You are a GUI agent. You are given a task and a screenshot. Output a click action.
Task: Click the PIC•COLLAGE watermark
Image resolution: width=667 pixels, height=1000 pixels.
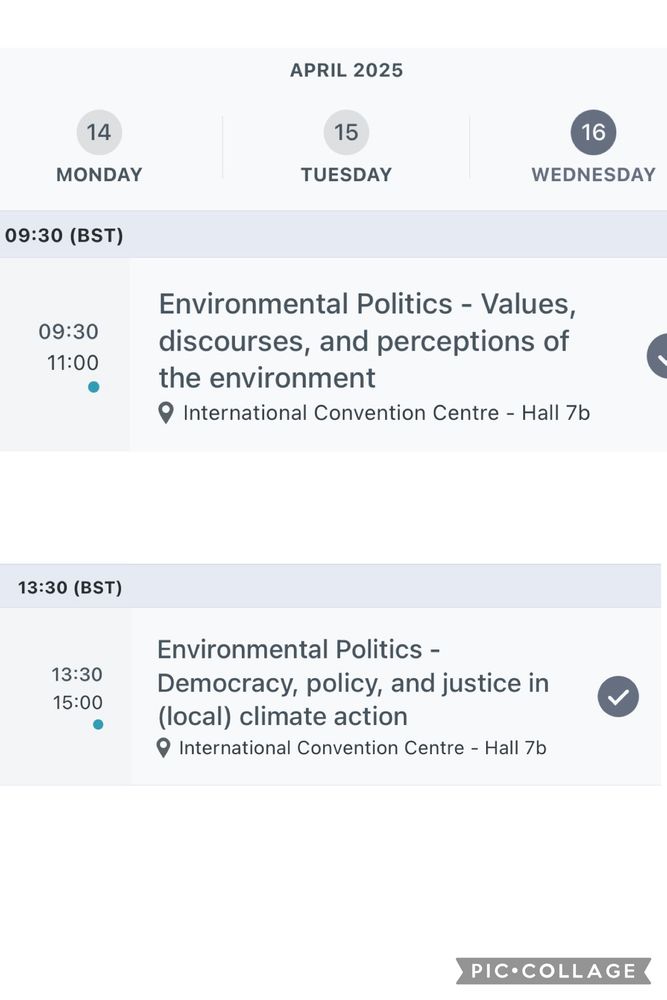tap(555, 971)
